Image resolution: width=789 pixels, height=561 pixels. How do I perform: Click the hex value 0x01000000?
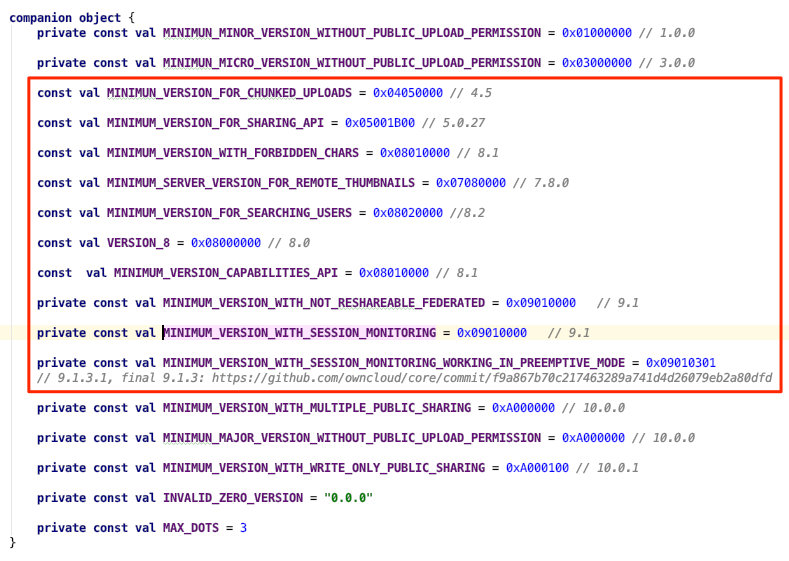597,33
